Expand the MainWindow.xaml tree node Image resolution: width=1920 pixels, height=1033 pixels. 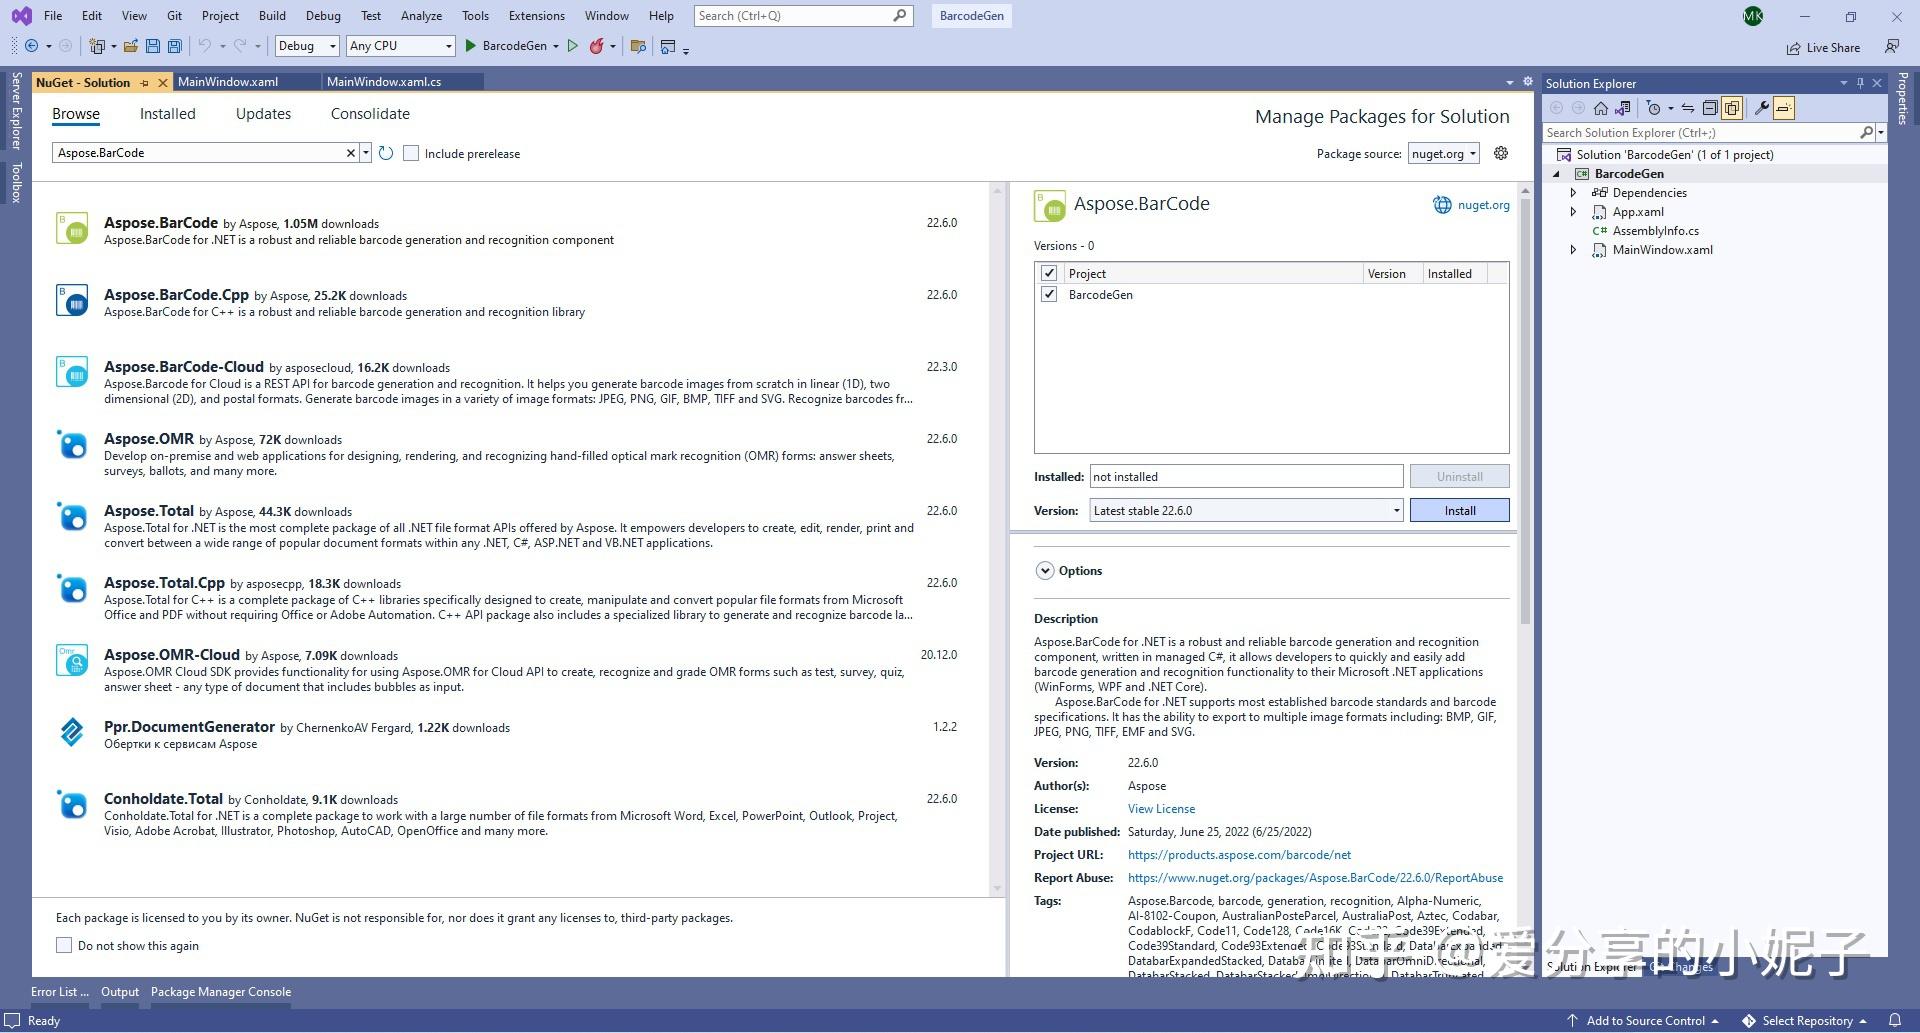[x=1573, y=250]
